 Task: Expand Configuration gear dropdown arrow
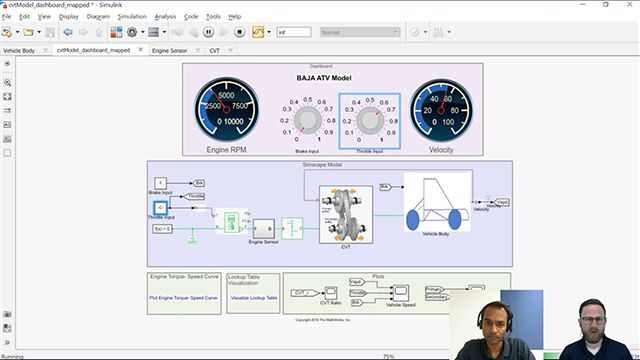coord(142,32)
